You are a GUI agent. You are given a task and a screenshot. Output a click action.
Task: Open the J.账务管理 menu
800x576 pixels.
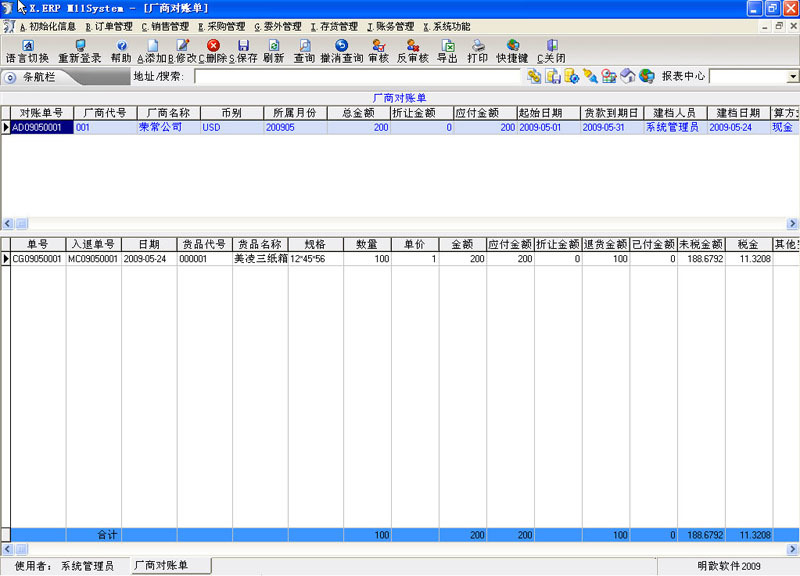(x=390, y=27)
